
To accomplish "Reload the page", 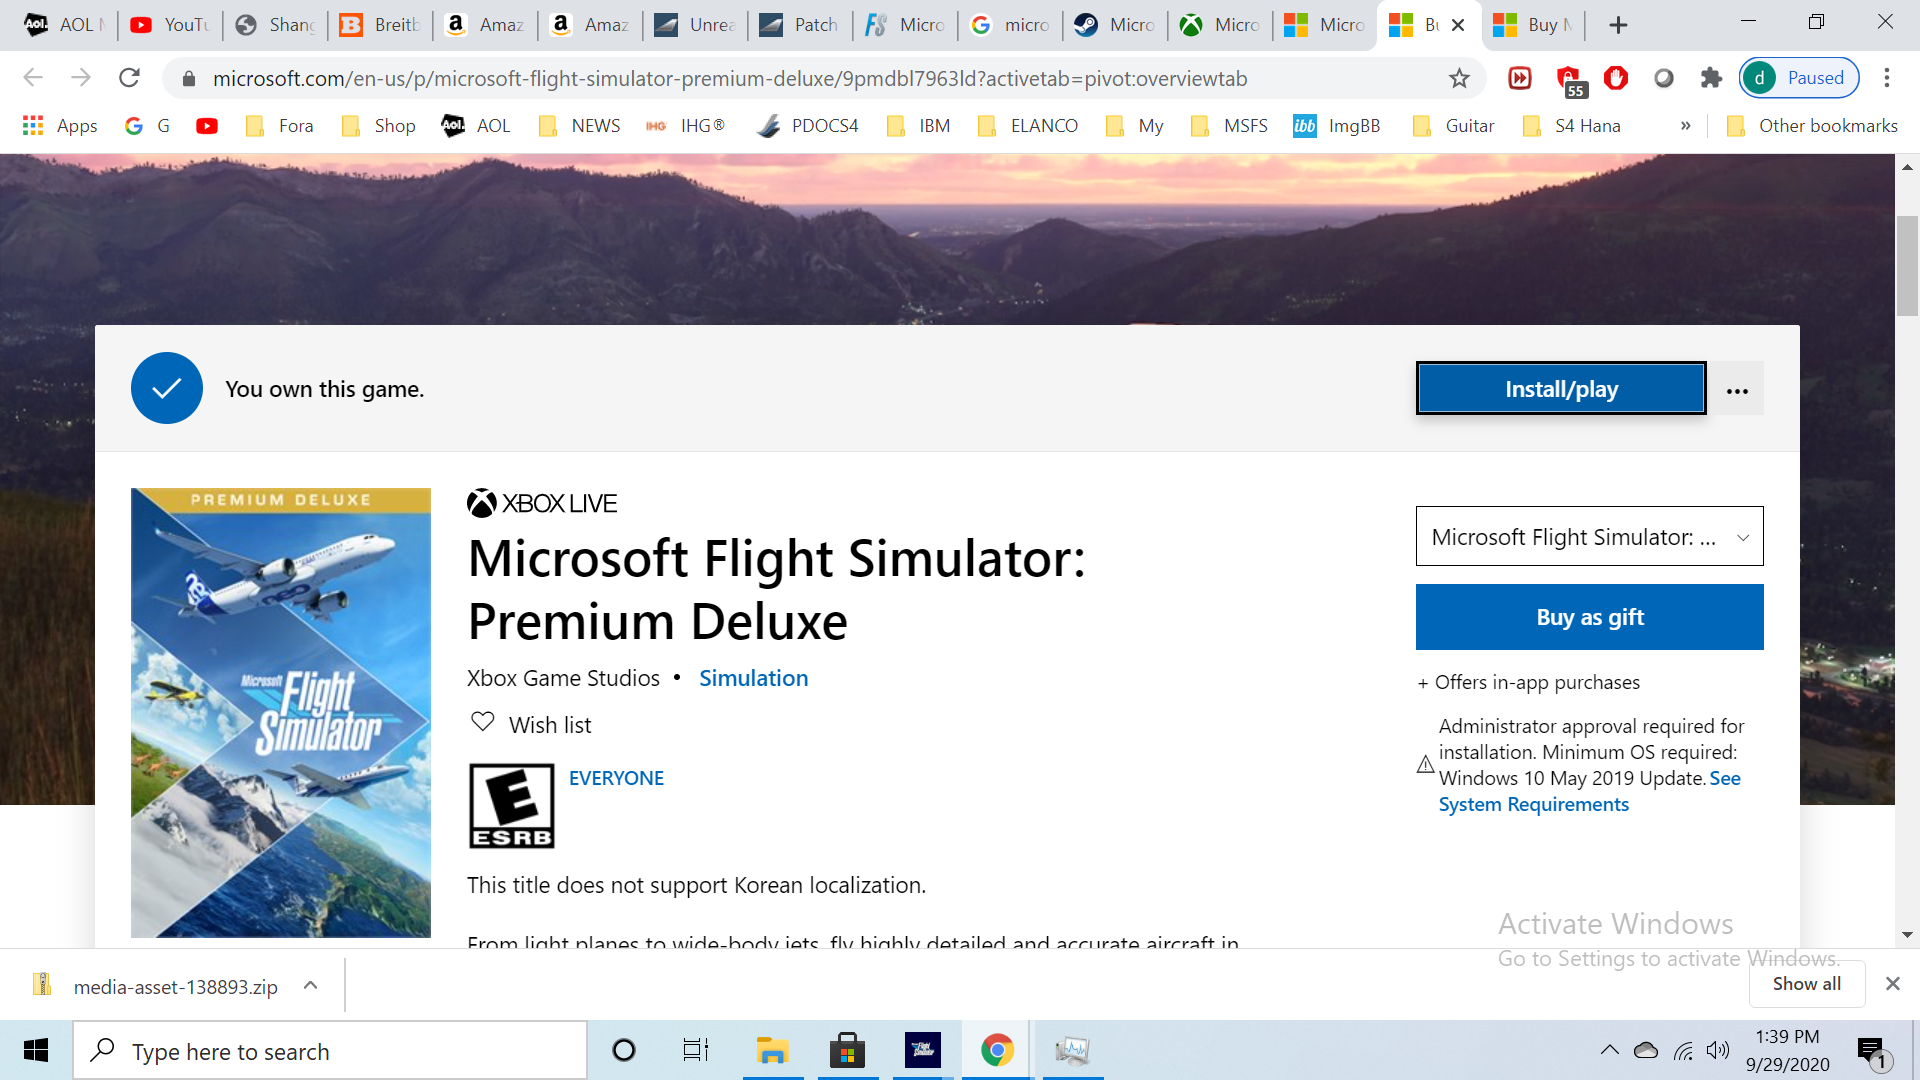I will tap(129, 78).
